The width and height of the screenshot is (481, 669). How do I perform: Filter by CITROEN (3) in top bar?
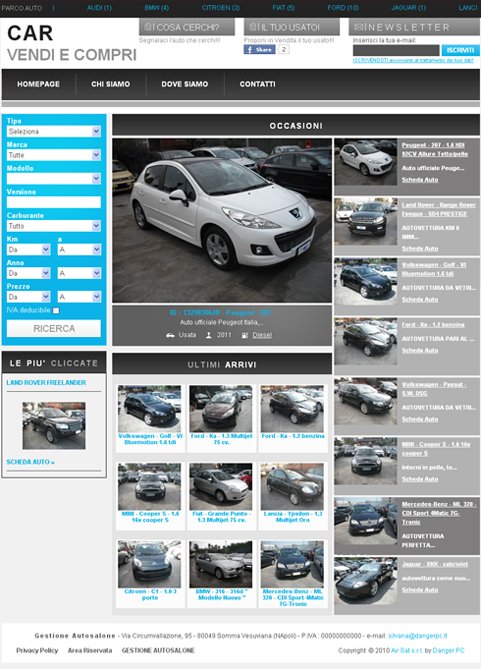click(221, 8)
